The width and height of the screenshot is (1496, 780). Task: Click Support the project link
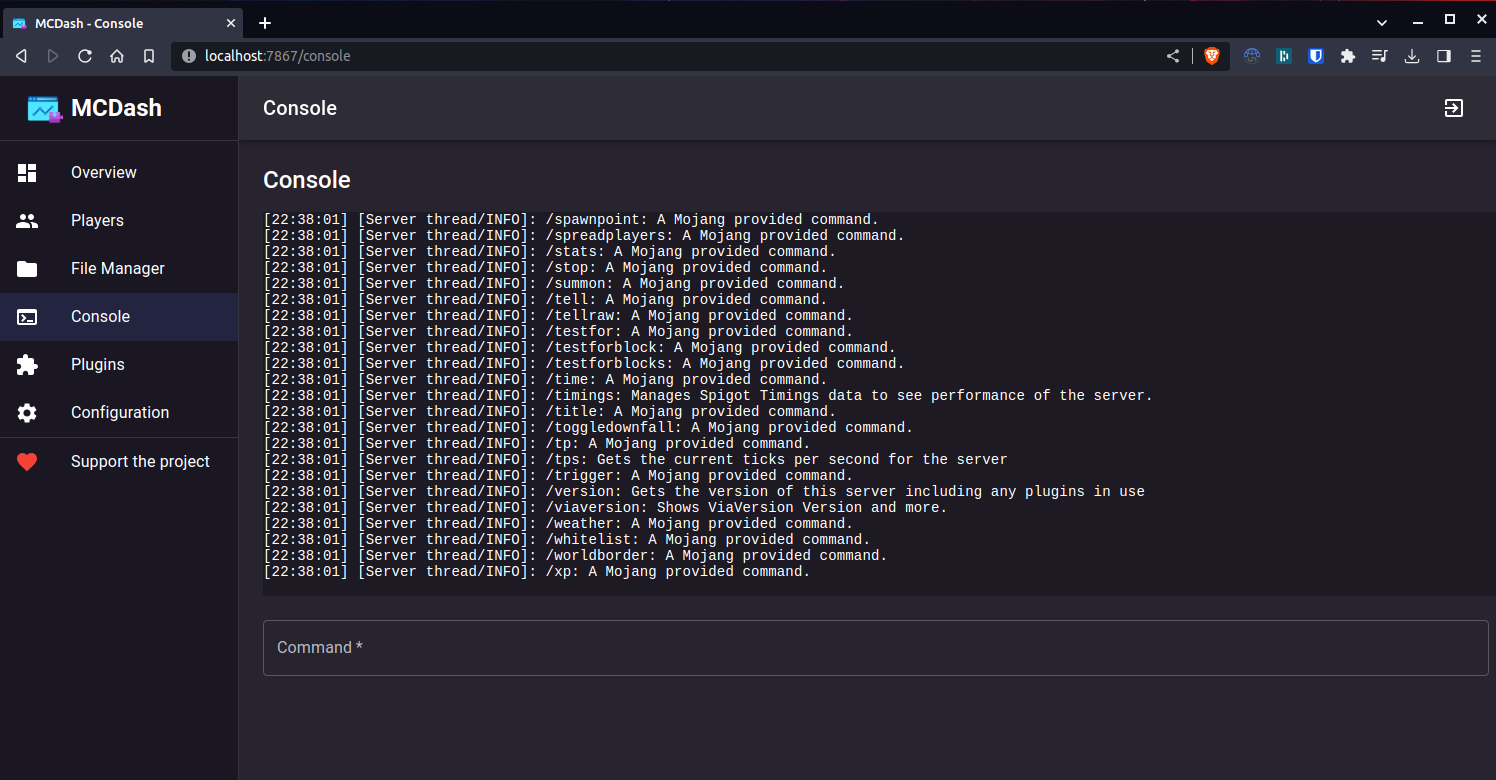coord(119,462)
